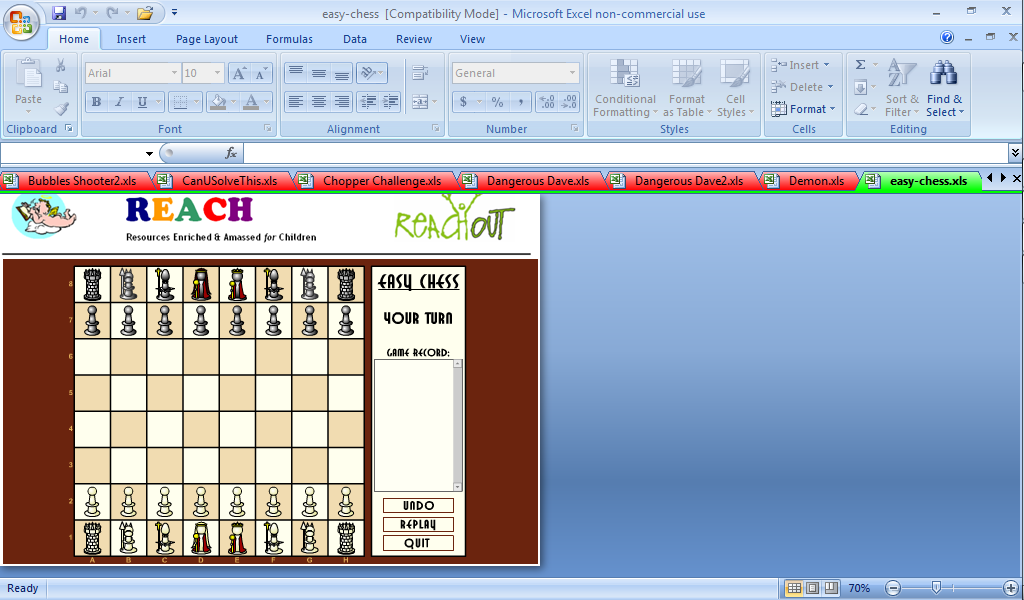Toggle Center text alignment

(319, 102)
